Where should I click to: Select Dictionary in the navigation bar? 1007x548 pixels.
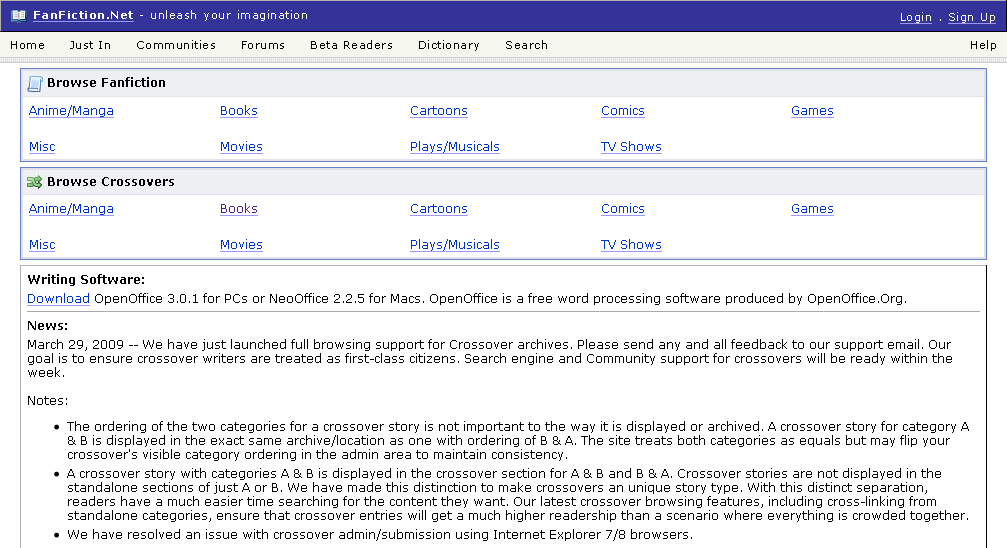[448, 45]
